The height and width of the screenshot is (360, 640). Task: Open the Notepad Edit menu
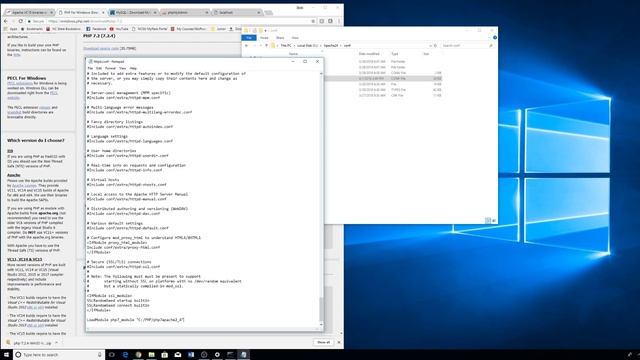coord(99,68)
